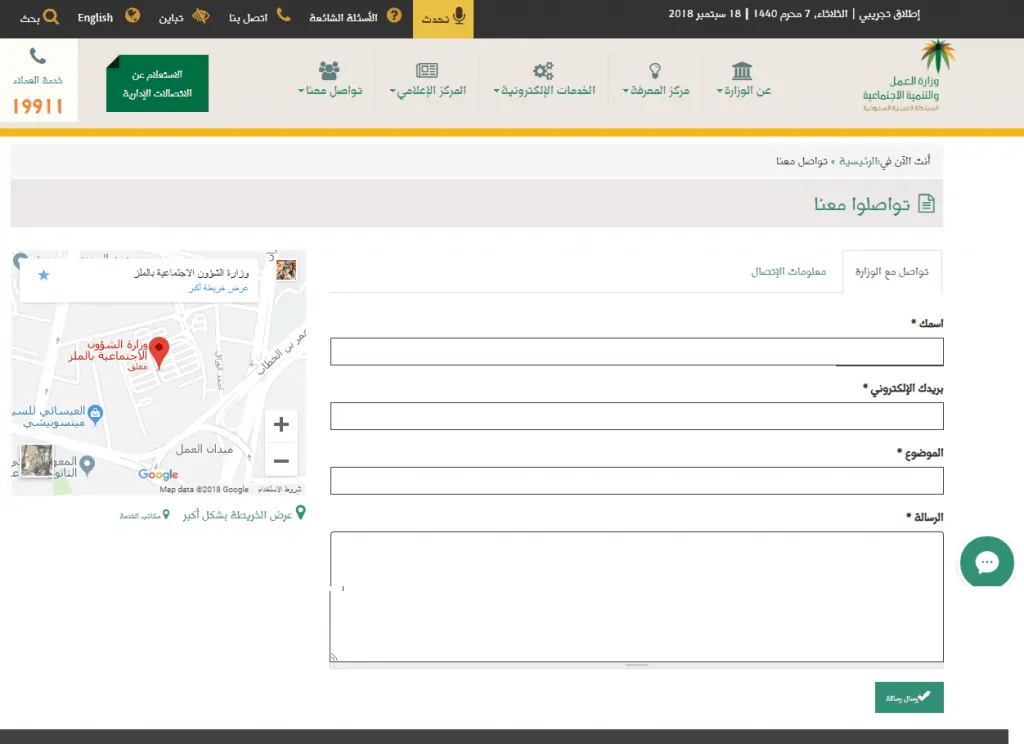The image size is (1024, 744).
Task: Open the green live chat bubble
Action: coord(987,562)
